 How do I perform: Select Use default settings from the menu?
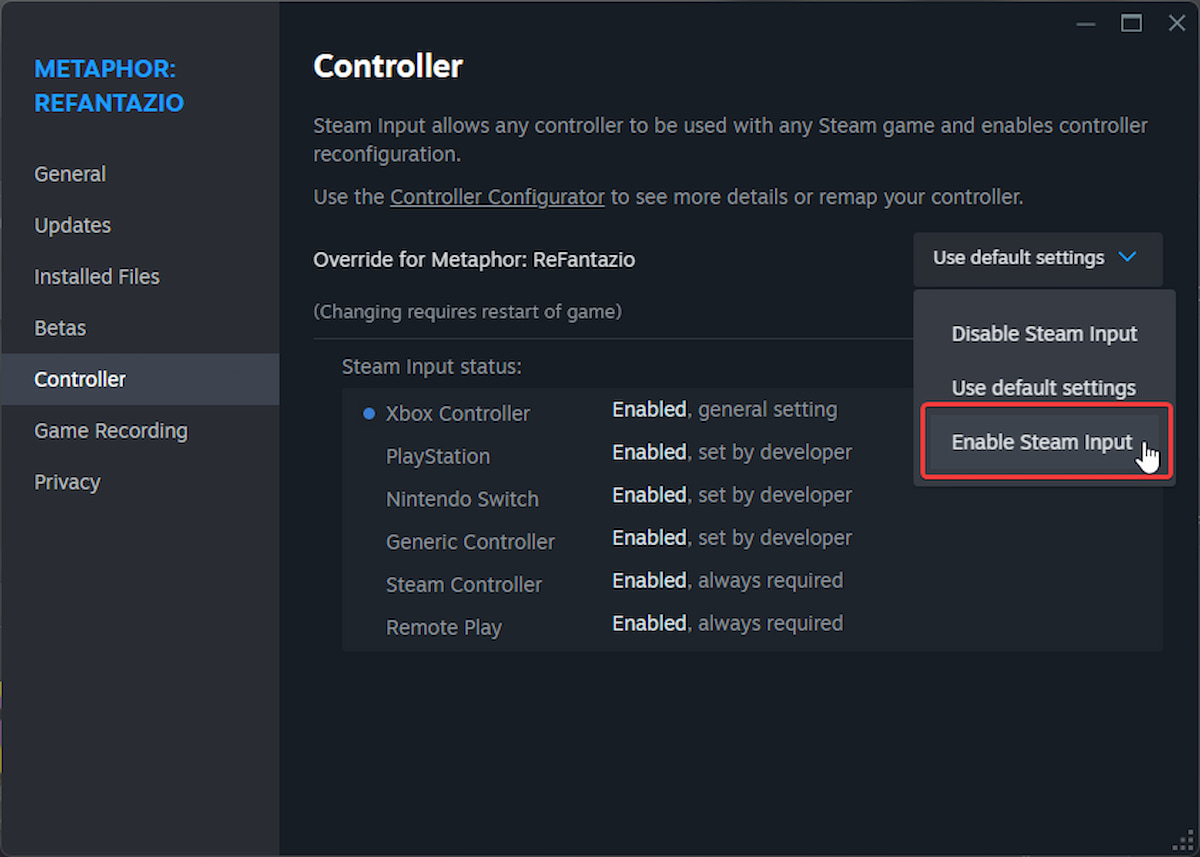pyautogui.click(x=1043, y=387)
